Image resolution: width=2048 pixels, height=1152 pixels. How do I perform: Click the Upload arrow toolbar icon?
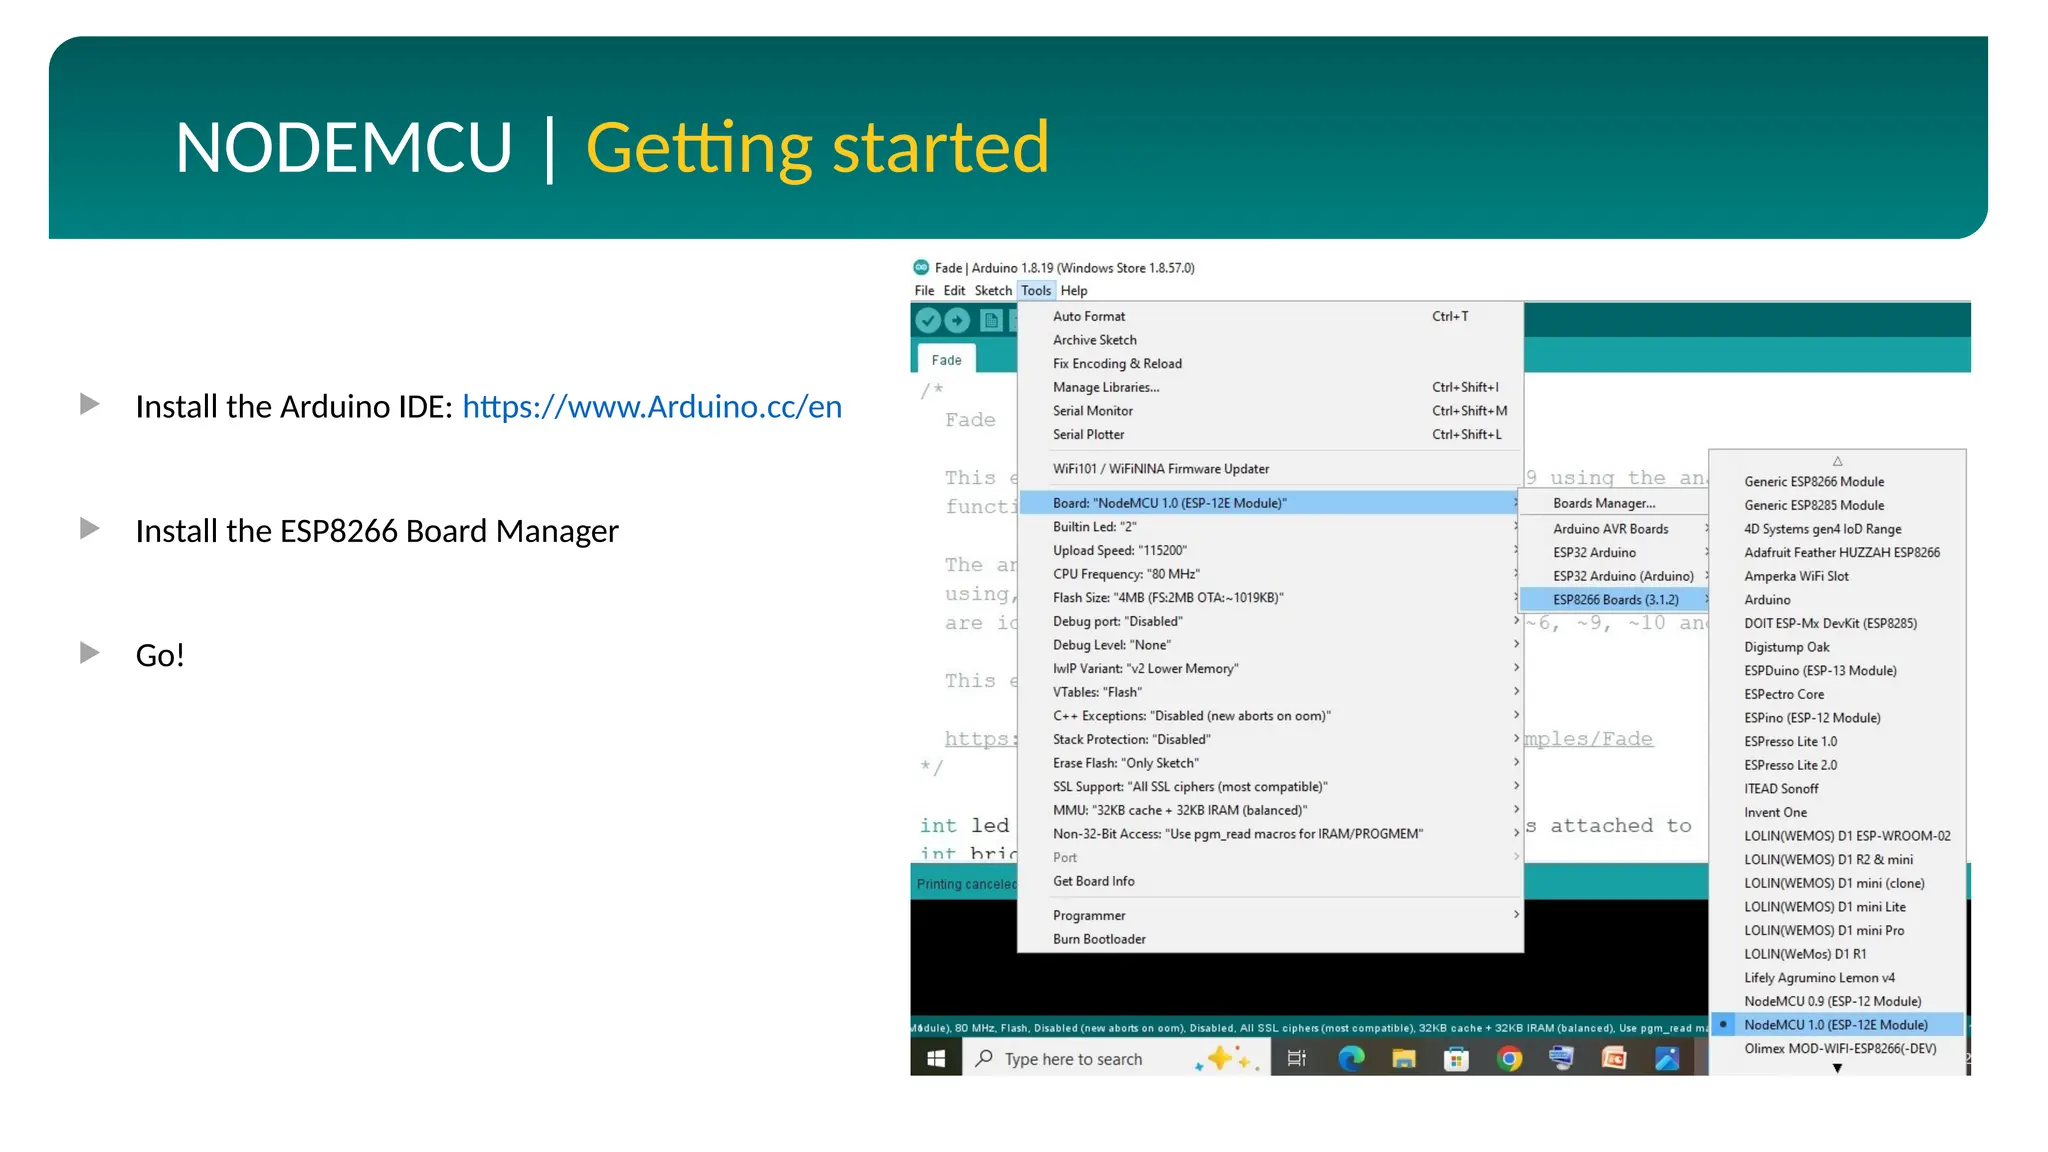(957, 320)
